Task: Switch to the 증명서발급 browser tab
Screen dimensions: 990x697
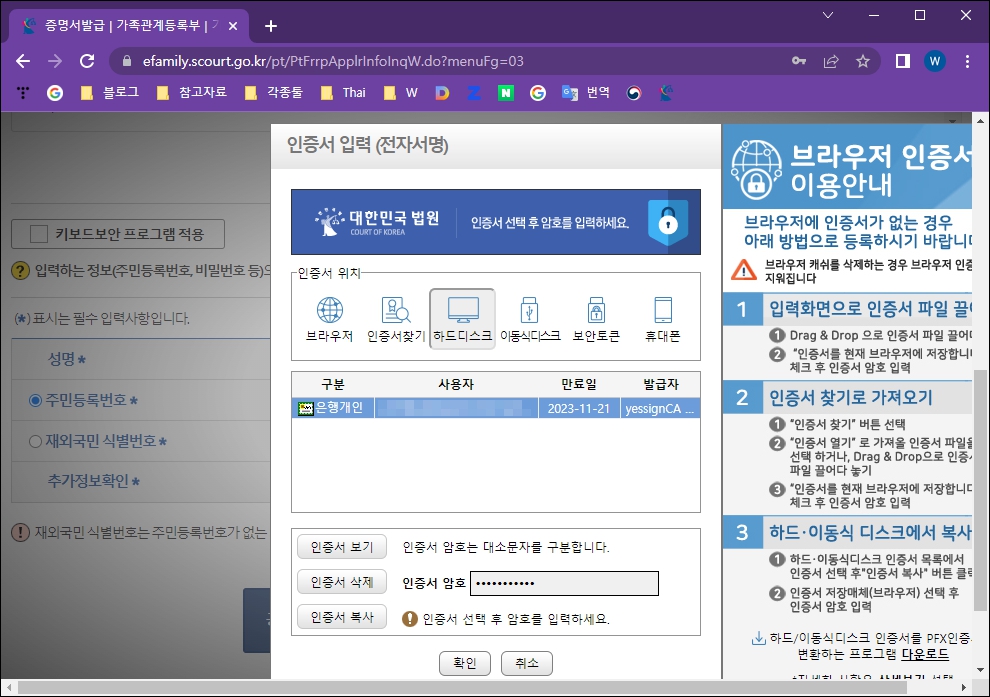Action: (x=120, y=27)
